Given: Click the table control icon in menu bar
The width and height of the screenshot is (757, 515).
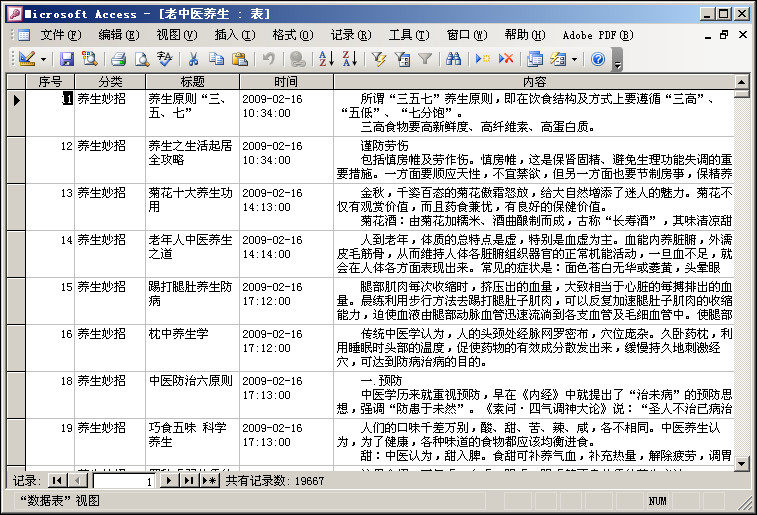Looking at the screenshot, I should pyautogui.click(x=24, y=35).
